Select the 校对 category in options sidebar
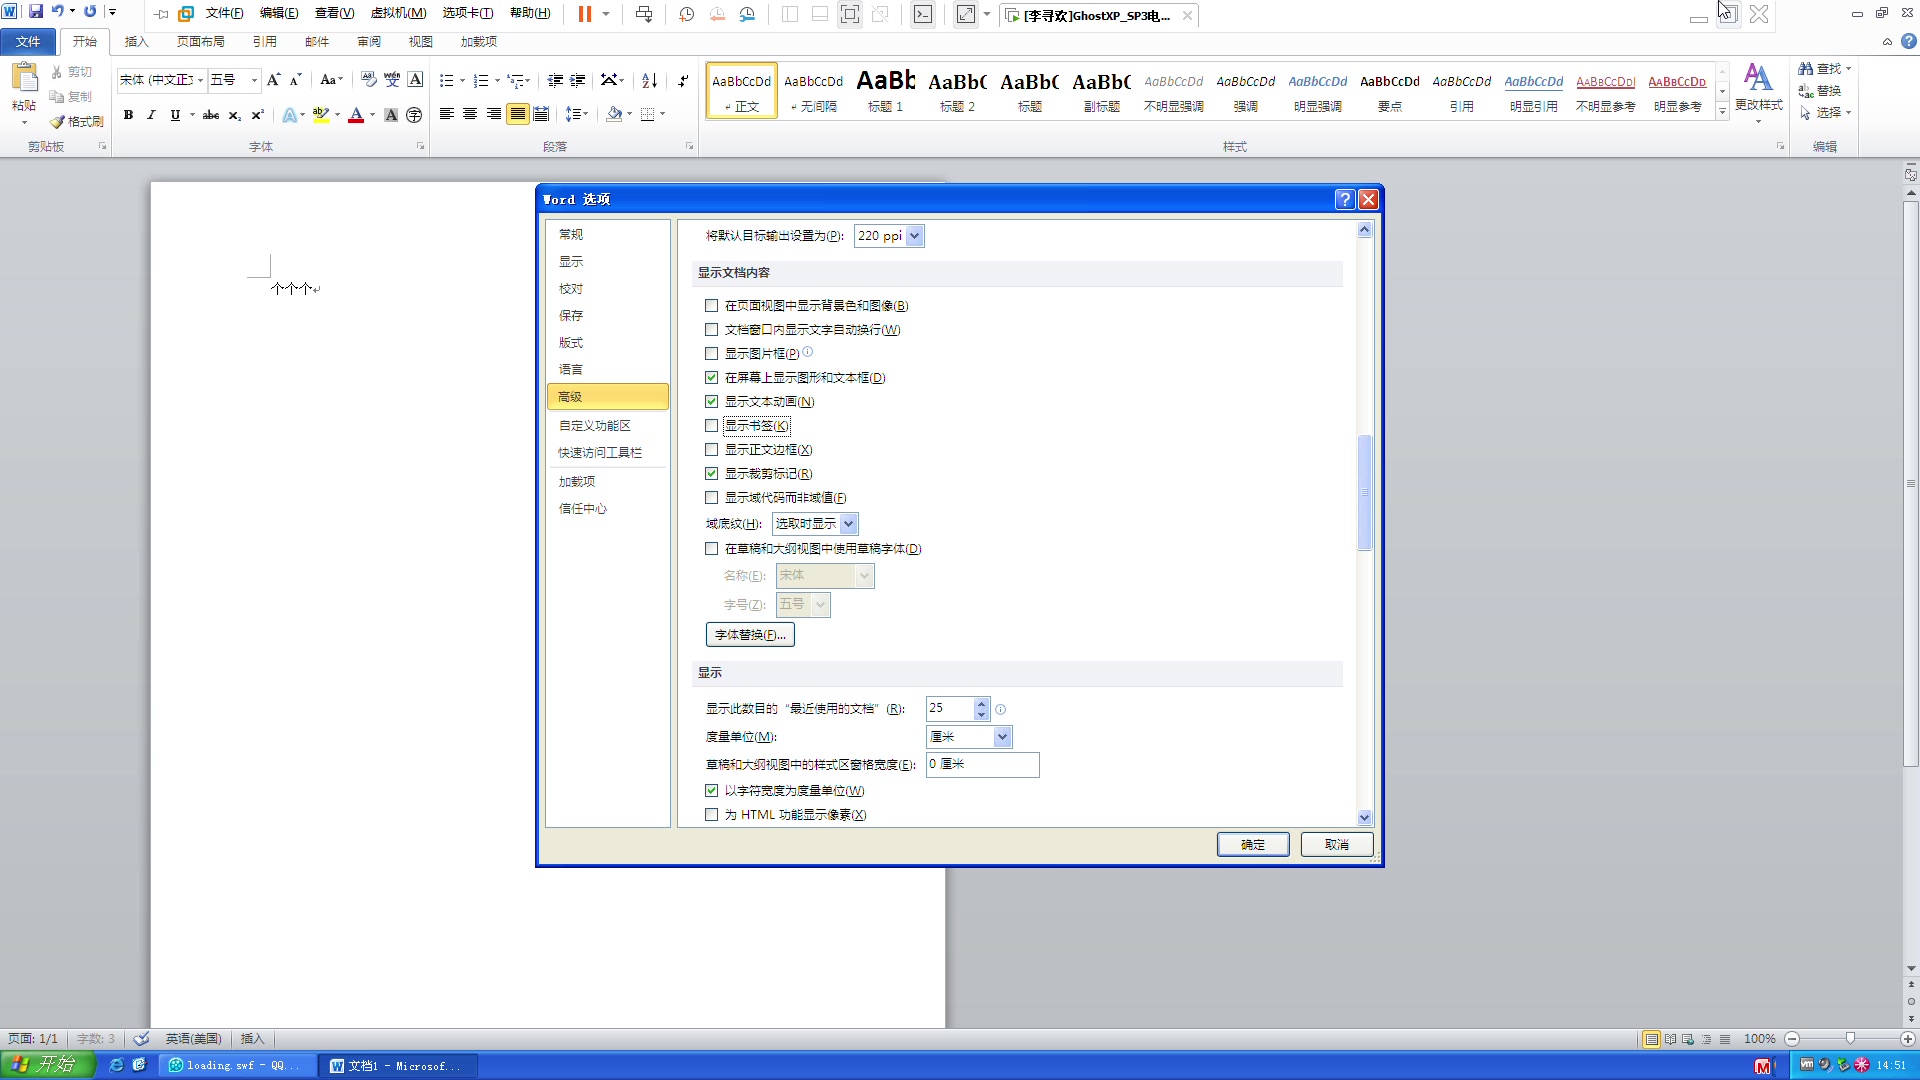The width and height of the screenshot is (1920, 1080). (571, 288)
